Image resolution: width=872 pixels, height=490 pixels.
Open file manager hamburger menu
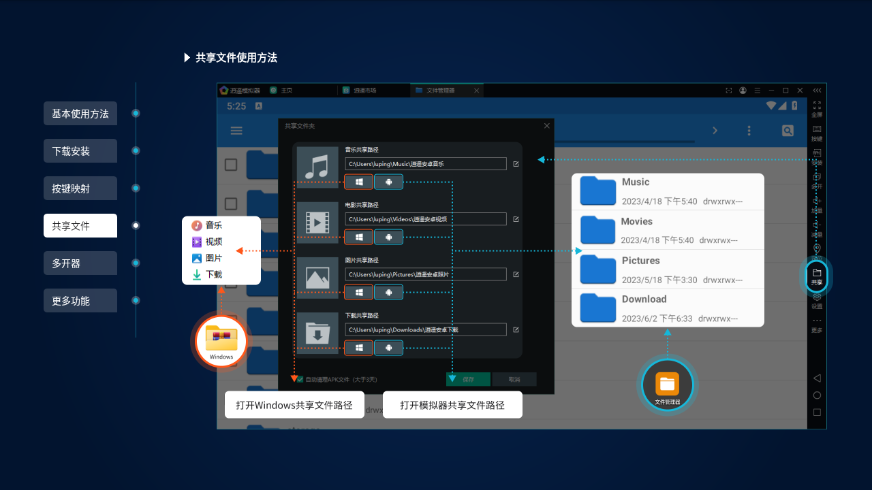point(236,131)
